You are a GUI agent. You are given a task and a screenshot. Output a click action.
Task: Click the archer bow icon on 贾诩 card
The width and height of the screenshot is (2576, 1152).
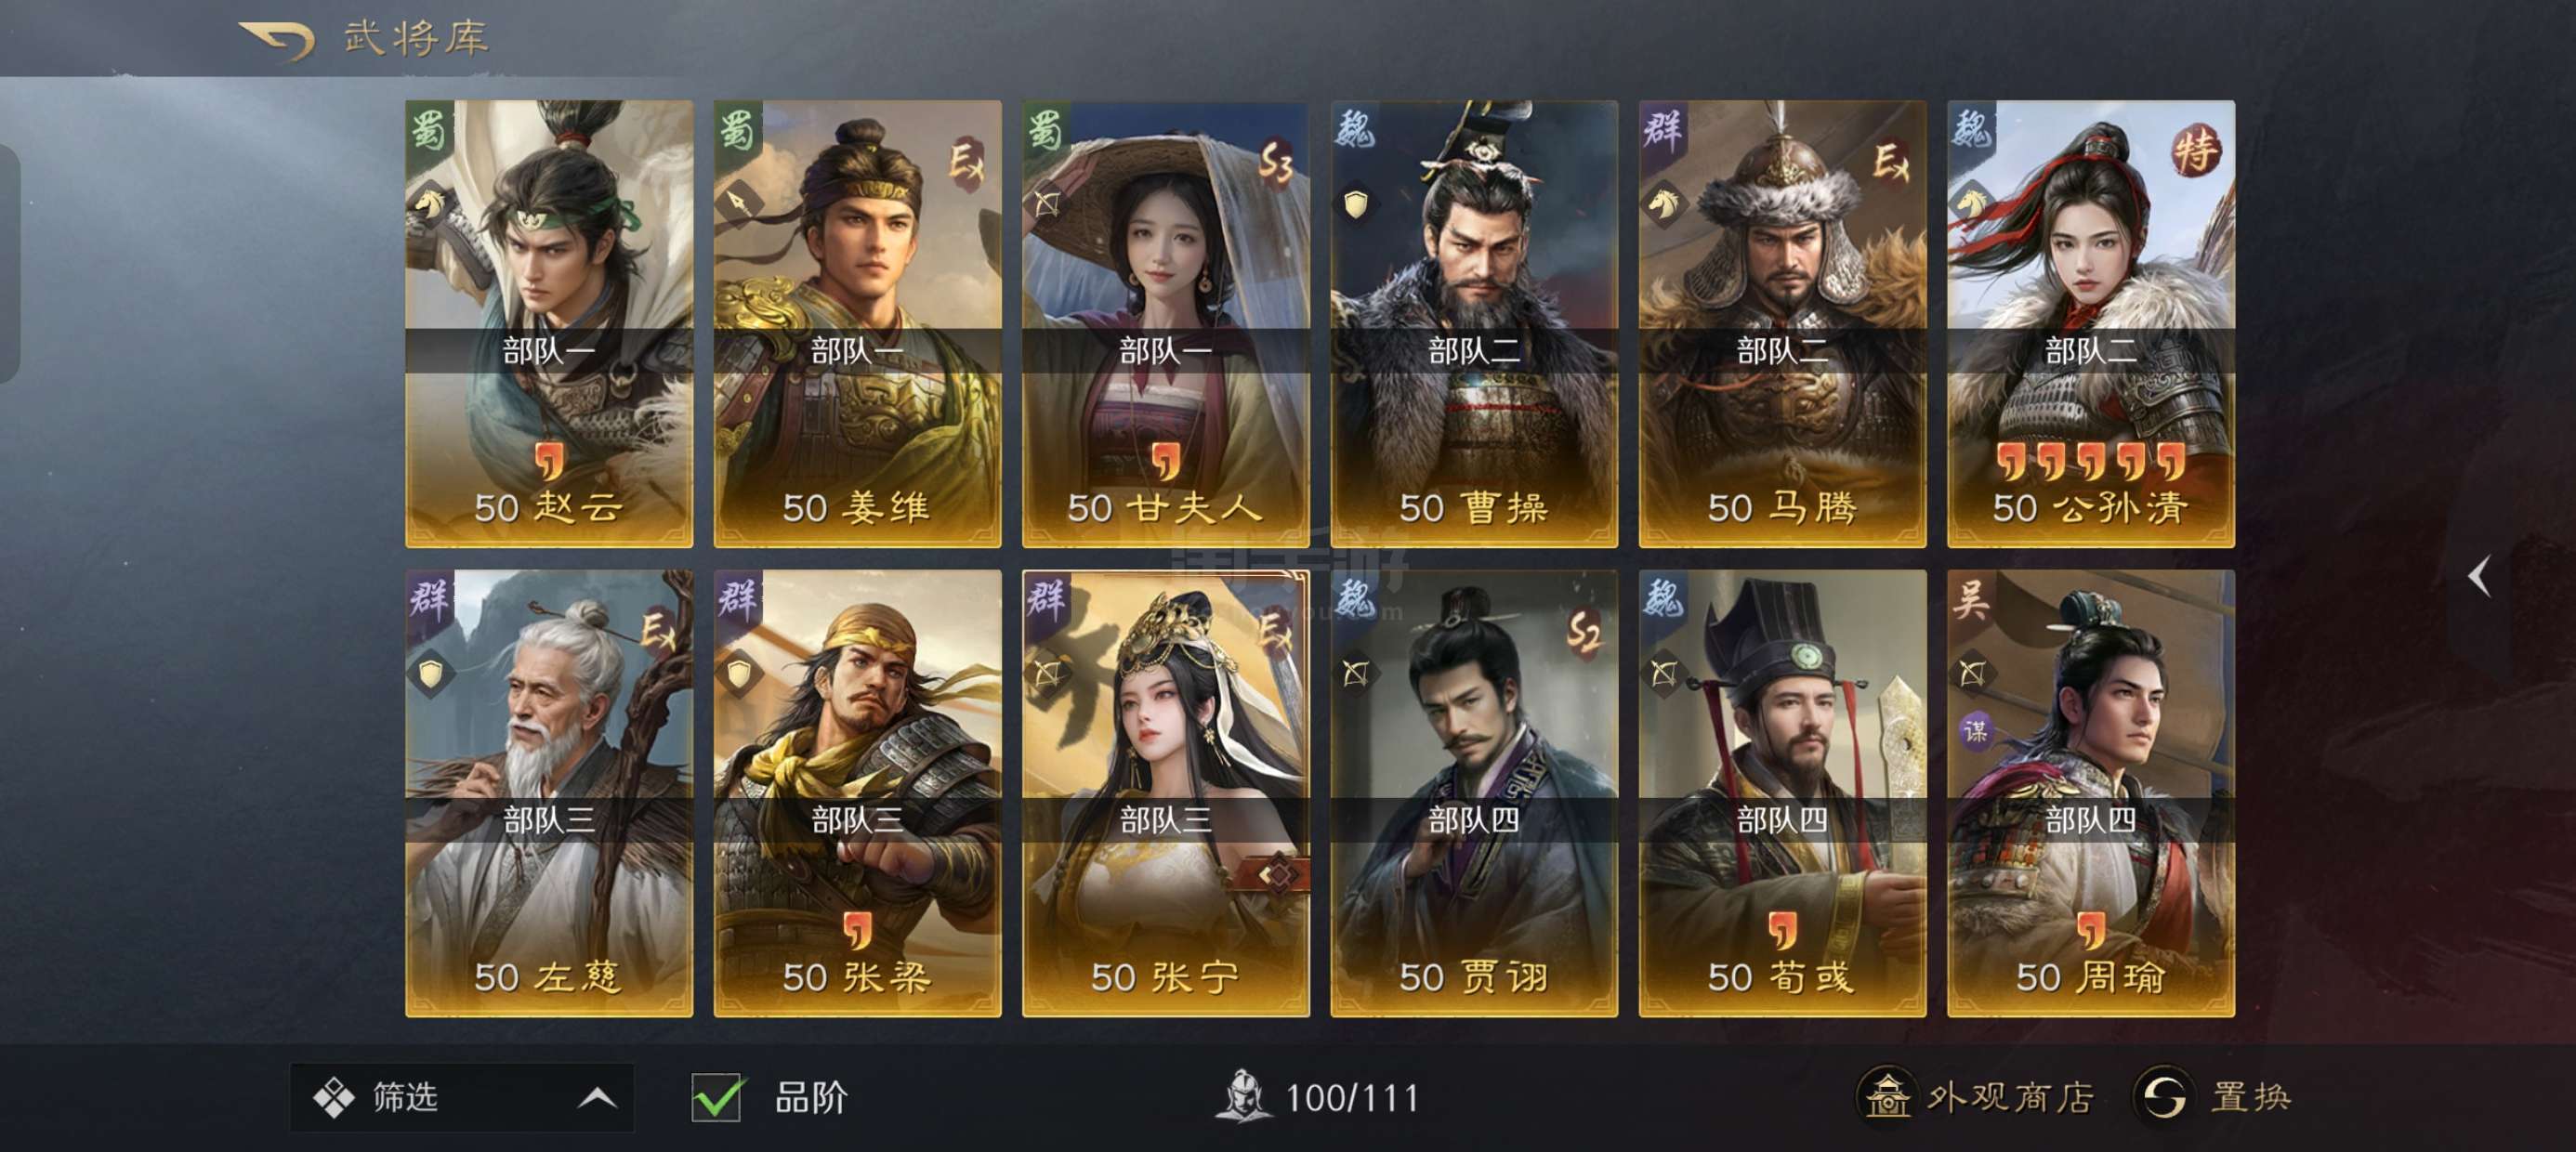click(x=1355, y=673)
